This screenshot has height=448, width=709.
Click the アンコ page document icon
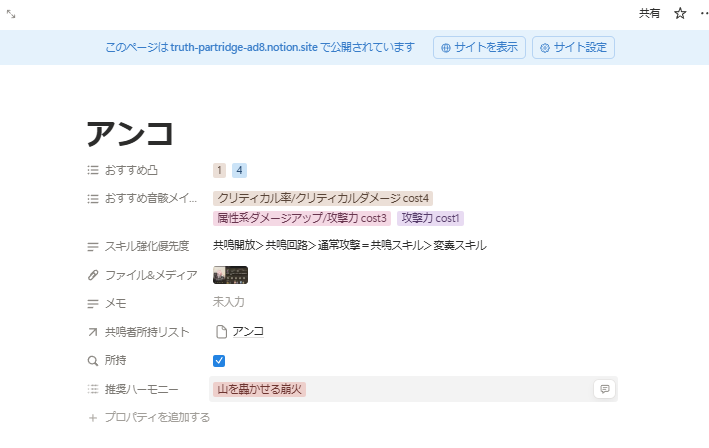tap(221, 332)
